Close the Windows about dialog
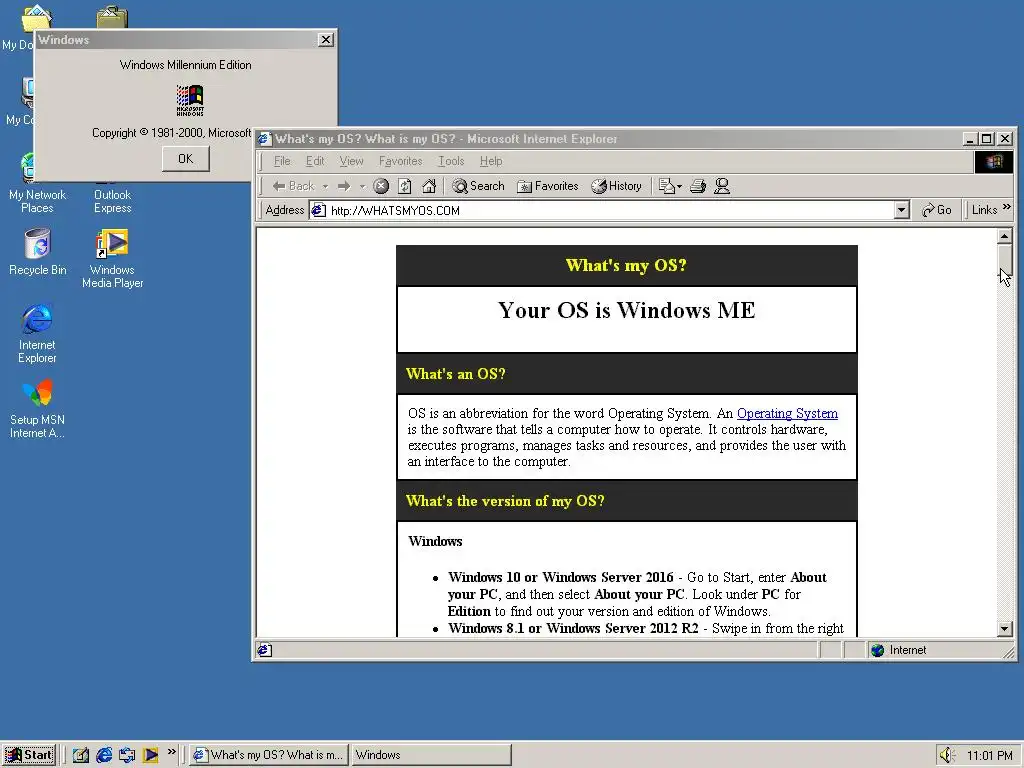 325,40
